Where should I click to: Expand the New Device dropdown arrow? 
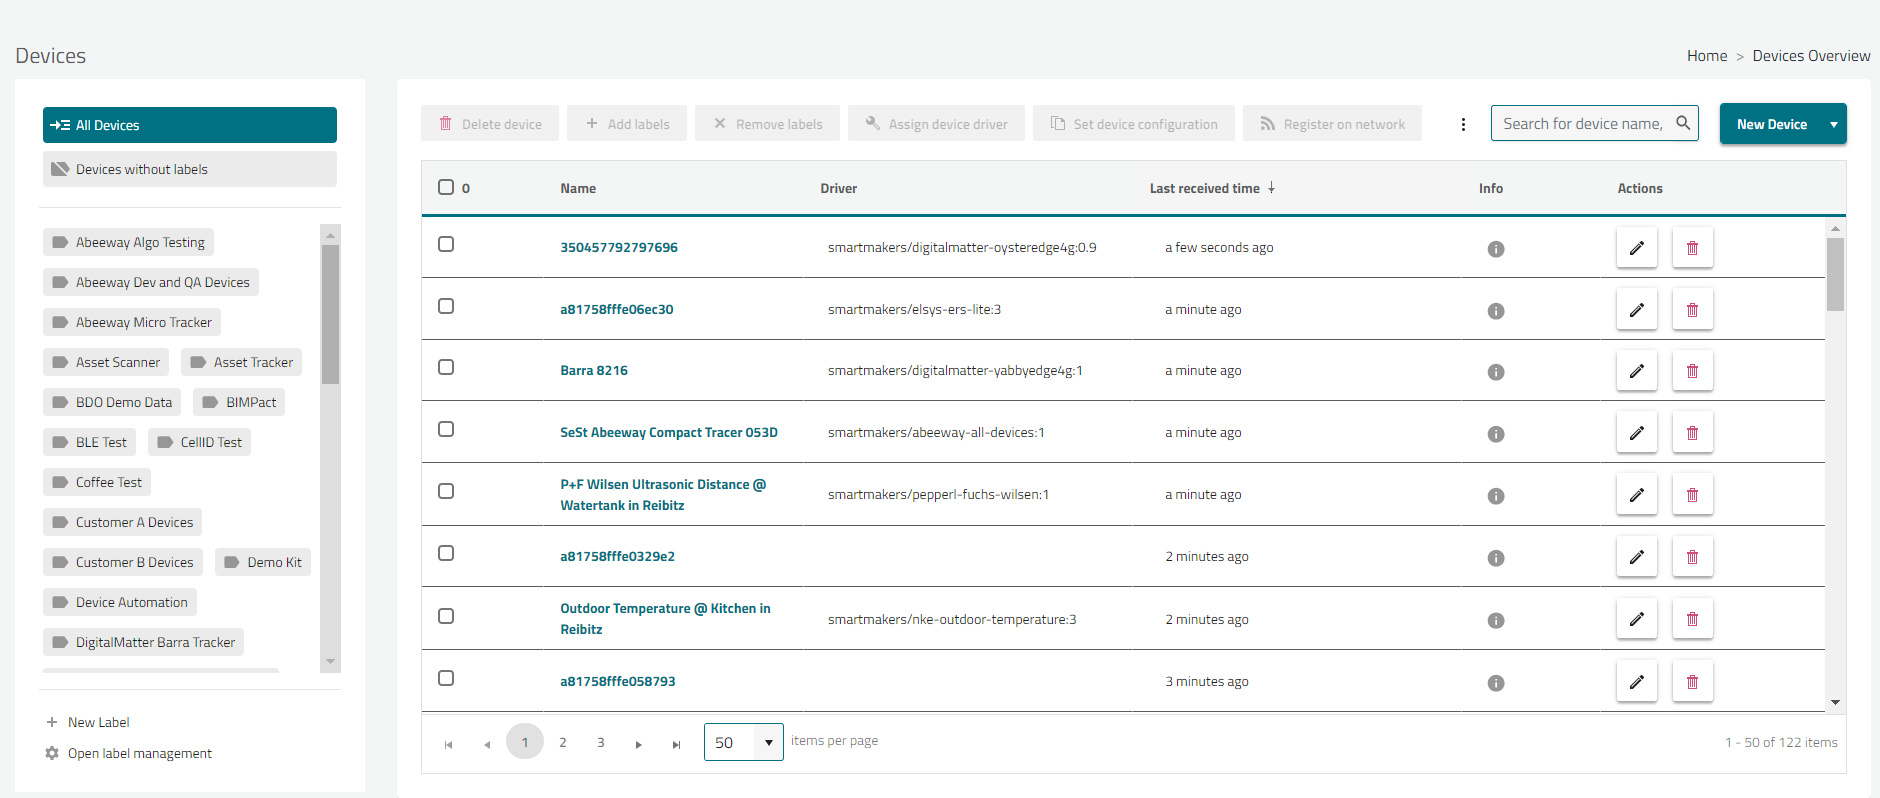[x=1833, y=124]
